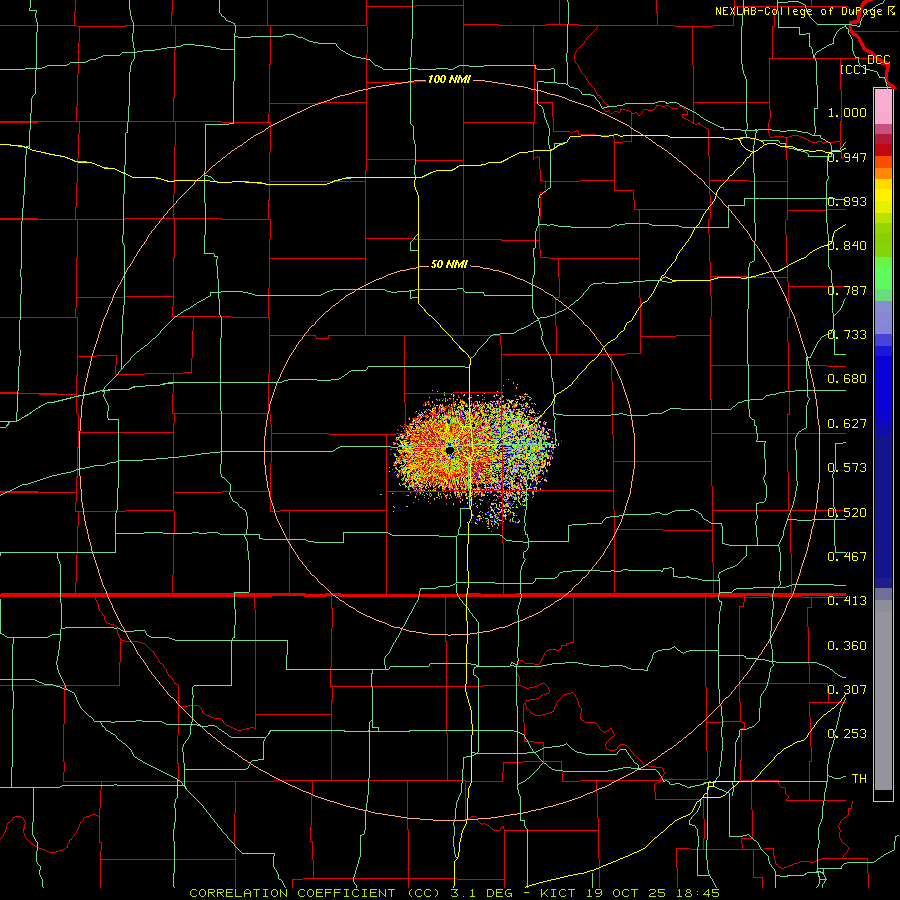Viewport: 900px width, 900px height.
Task: Click the black radar site dot at the center
Action: [x=449, y=451]
